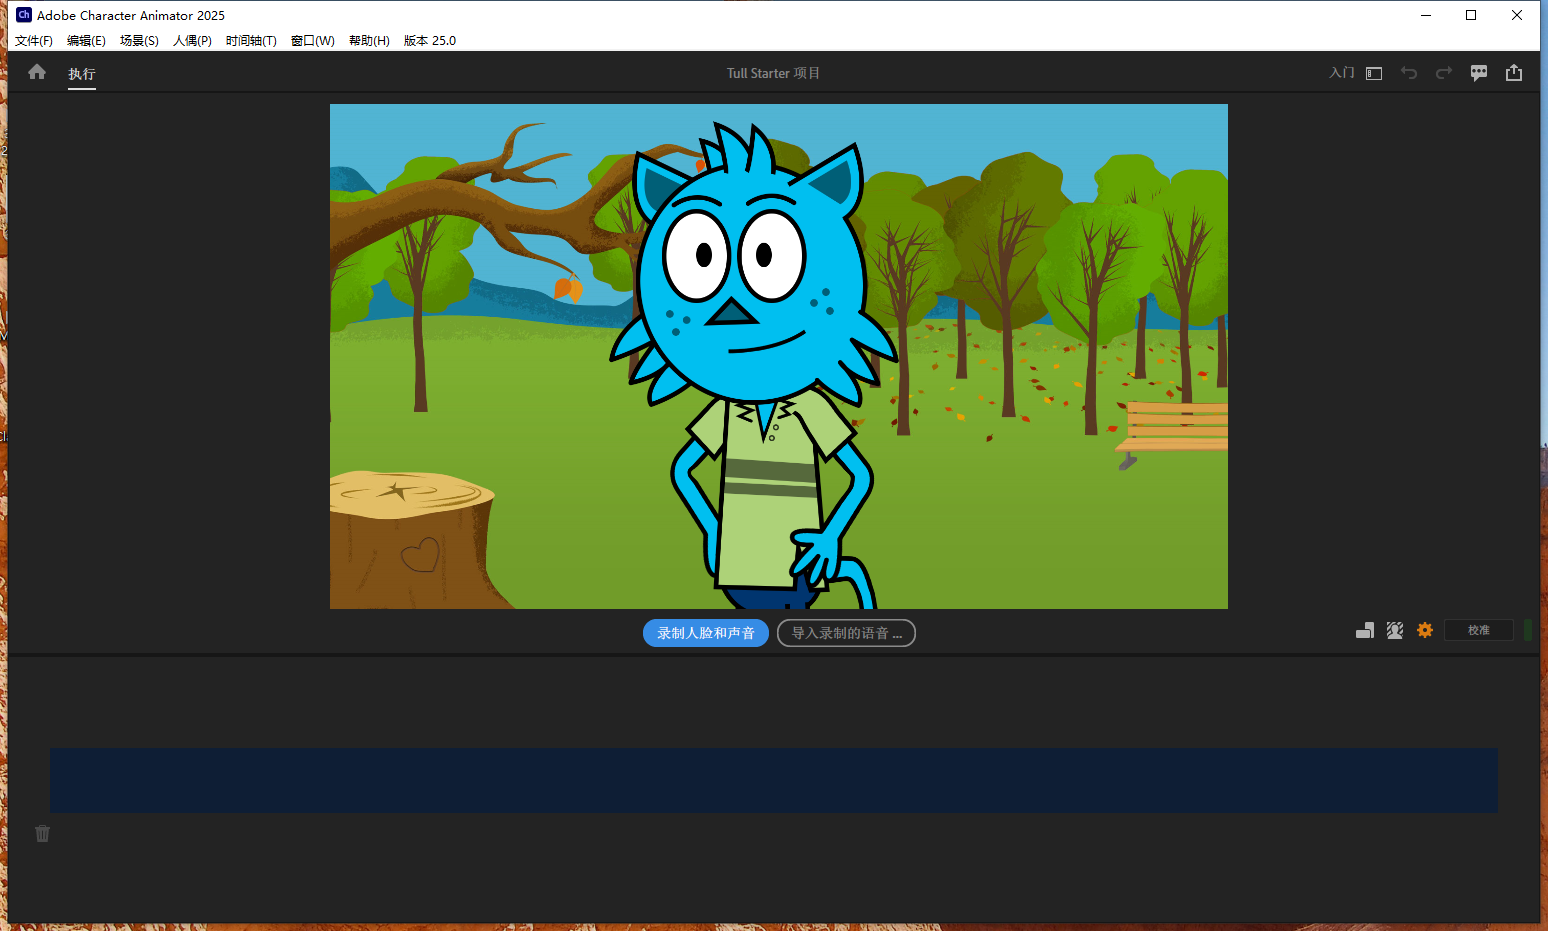Toggle the webcam input icon off
1548x931 pixels.
[x=1394, y=630]
